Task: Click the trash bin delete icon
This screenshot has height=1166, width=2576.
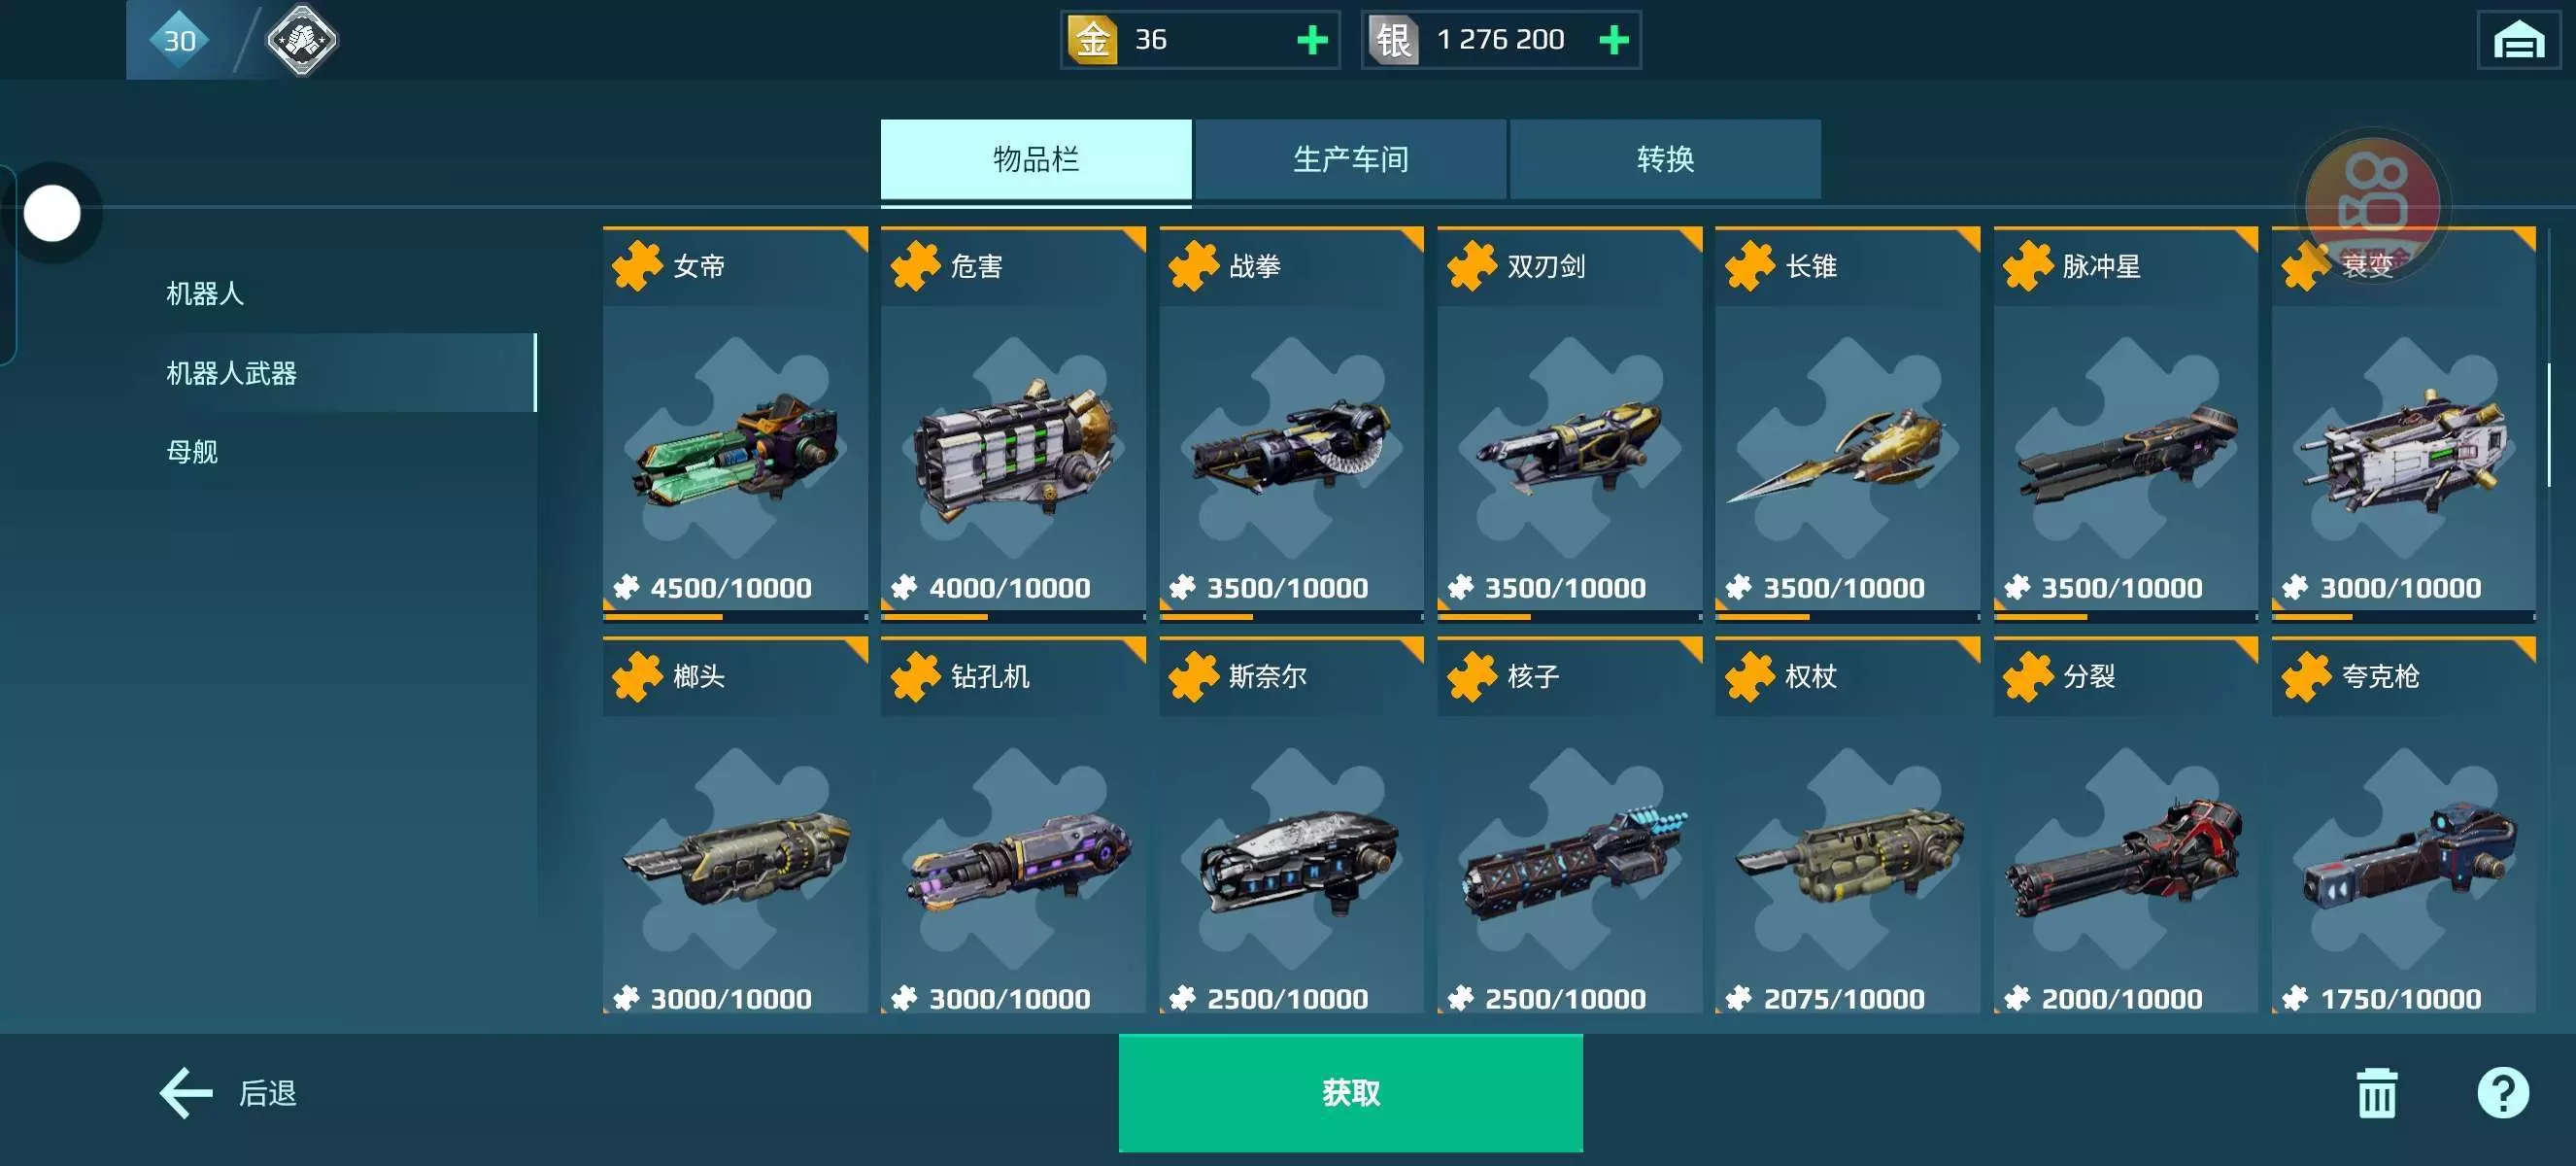Action: pyautogui.click(x=2376, y=1093)
